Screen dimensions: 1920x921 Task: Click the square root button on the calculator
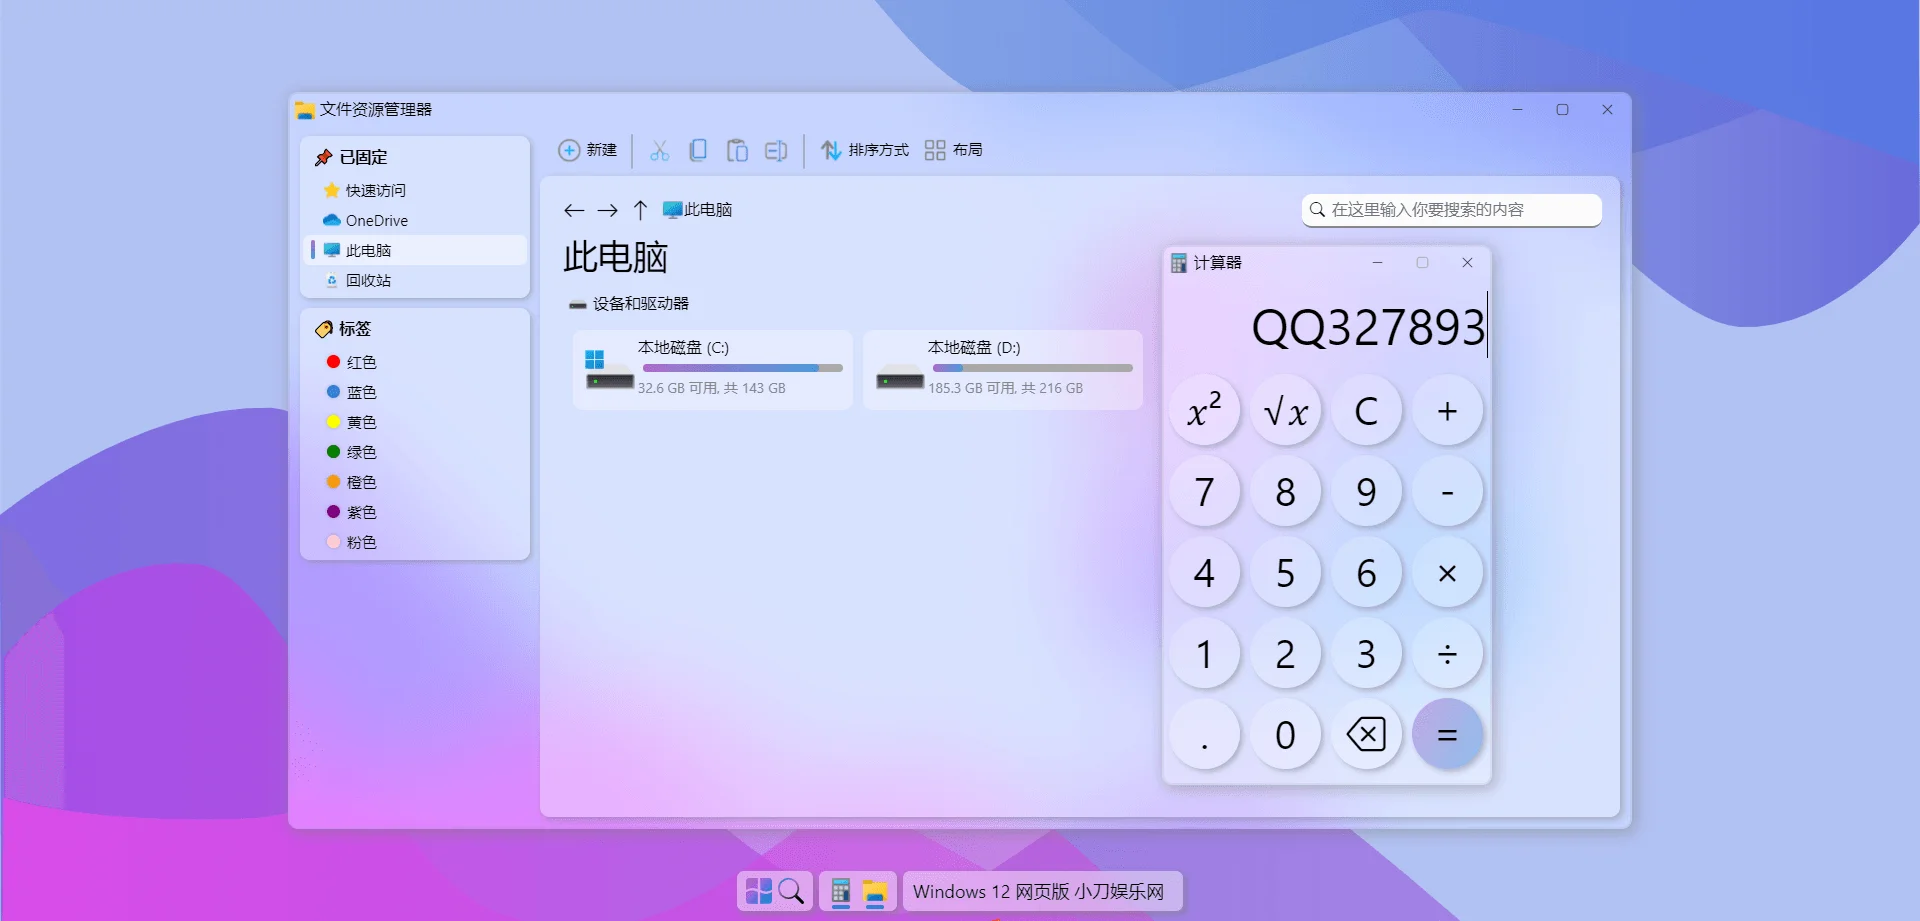(1285, 410)
